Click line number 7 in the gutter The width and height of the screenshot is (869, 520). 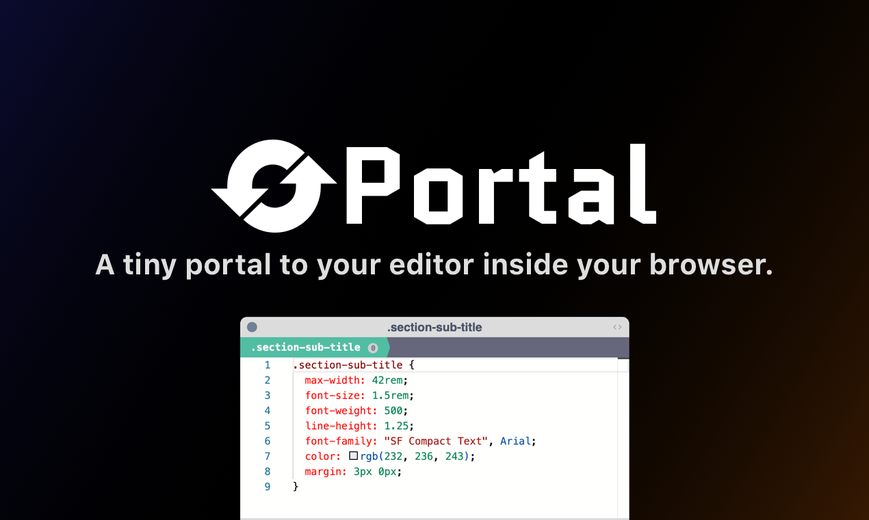click(267, 456)
